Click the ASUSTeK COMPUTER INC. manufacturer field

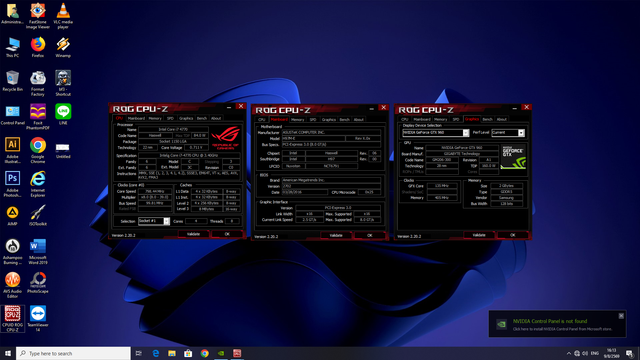331,133
